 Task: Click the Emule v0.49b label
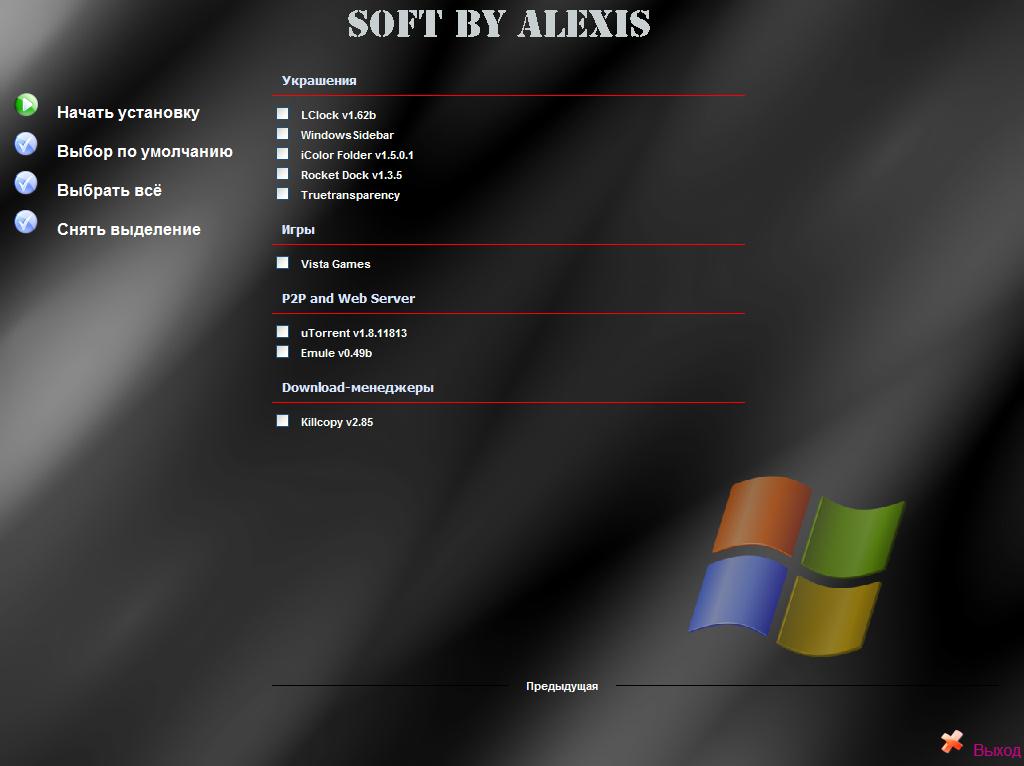[336, 353]
